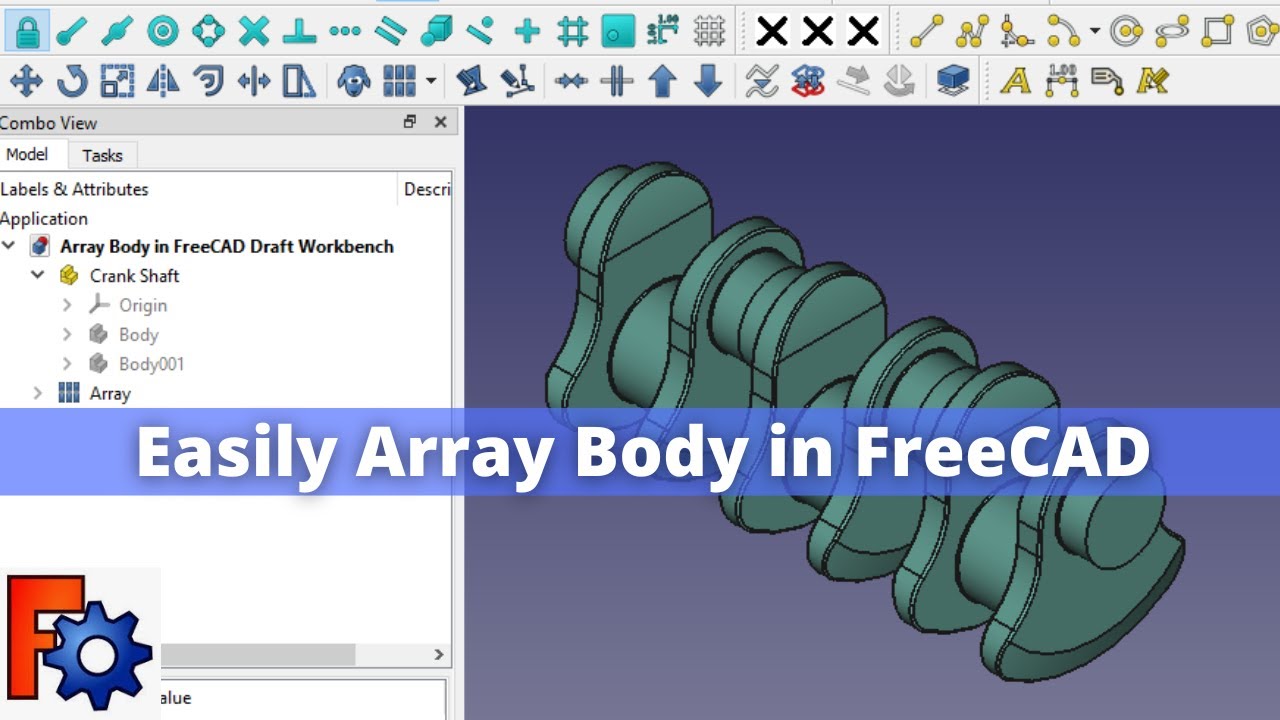
Task: Toggle snap to parallel
Action: [x=390, y=31]
